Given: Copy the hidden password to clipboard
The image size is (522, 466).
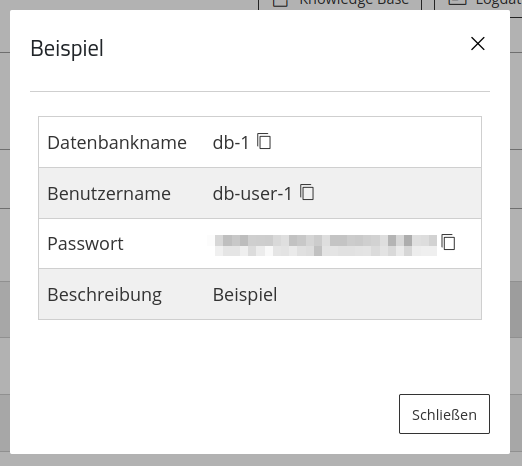Looking at the screenshot, I should tap(448, 242).
